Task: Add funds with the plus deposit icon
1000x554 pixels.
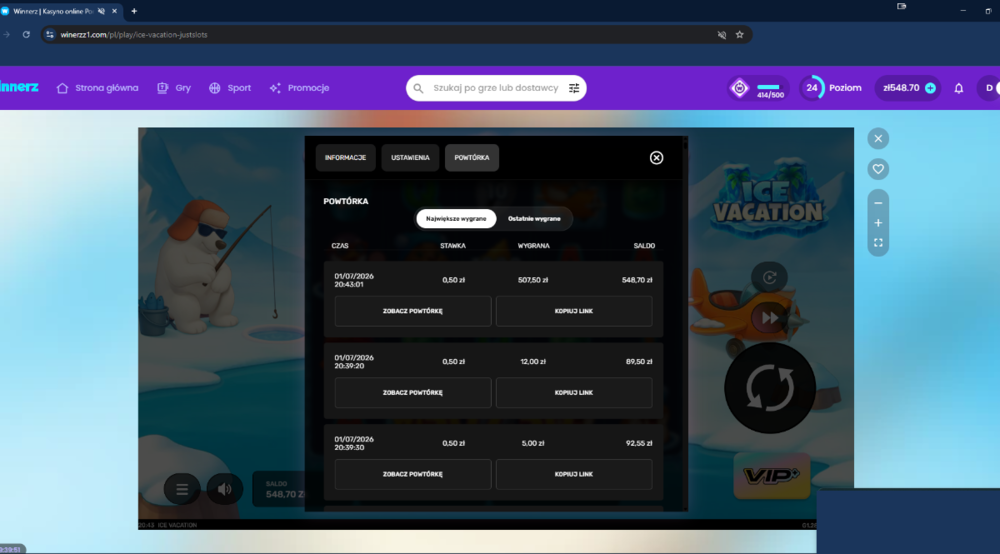Action: (930, 88)
